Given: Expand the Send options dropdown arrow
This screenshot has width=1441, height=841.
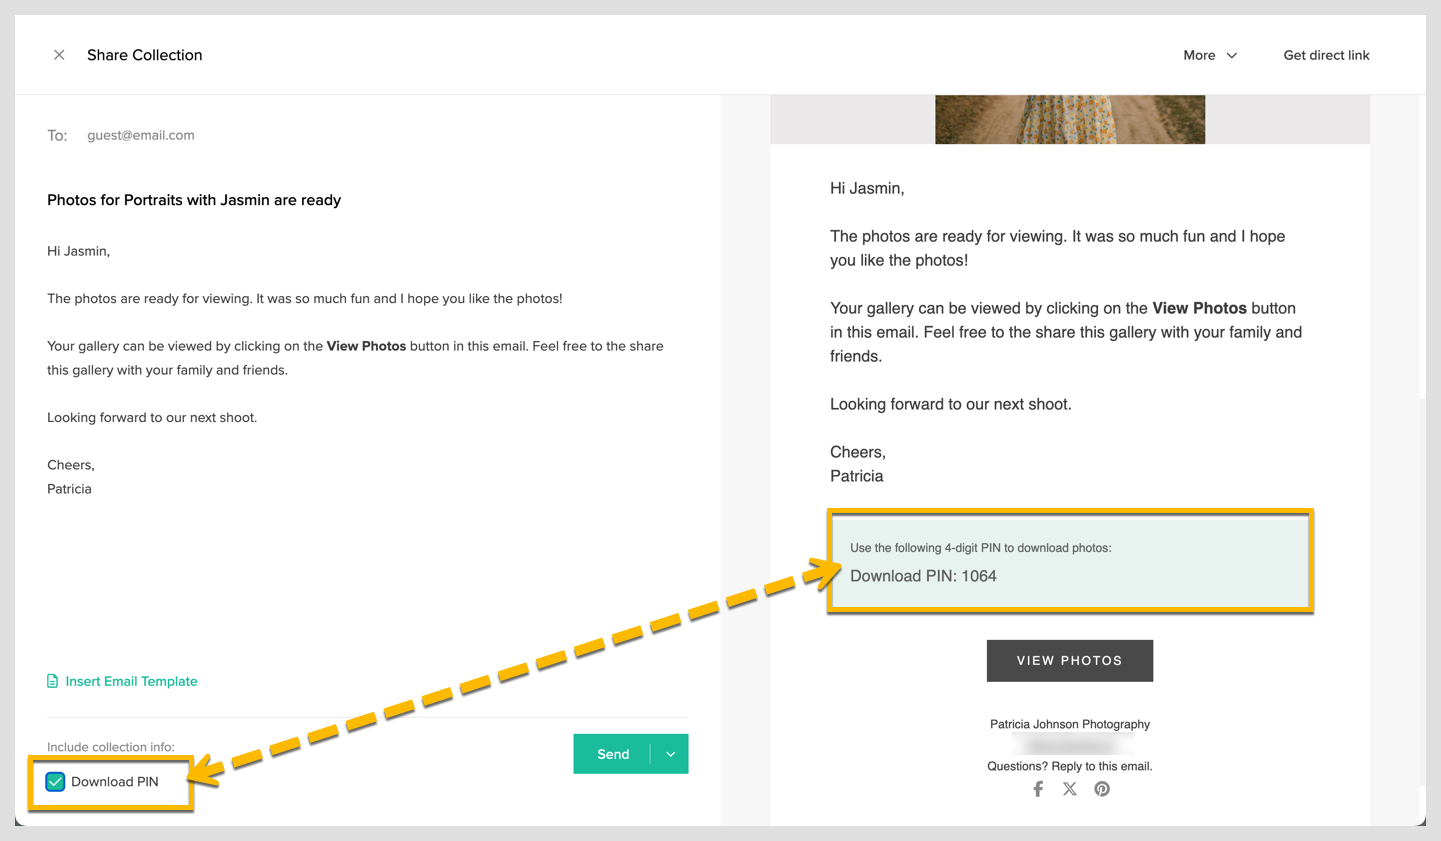Looking at the screenshot, I should click(x=670, y=754).
